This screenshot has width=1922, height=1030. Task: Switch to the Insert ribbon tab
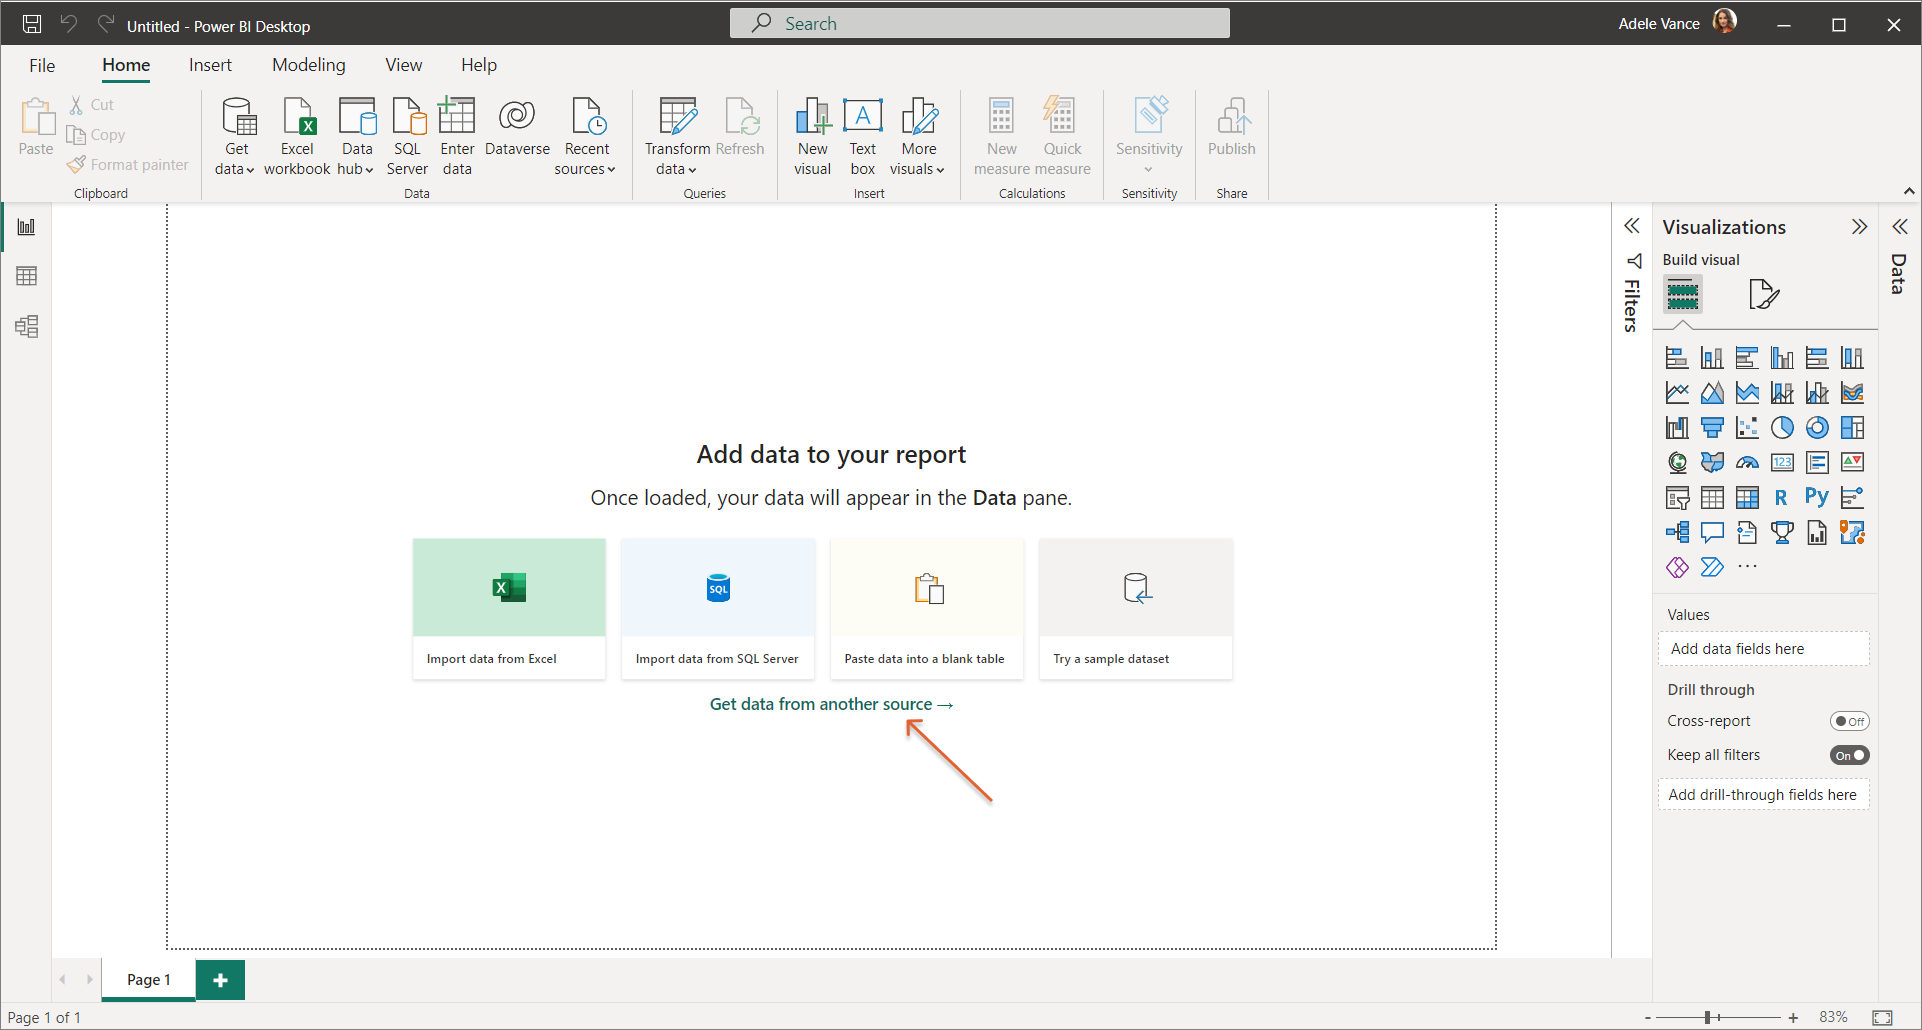(210, 65)
